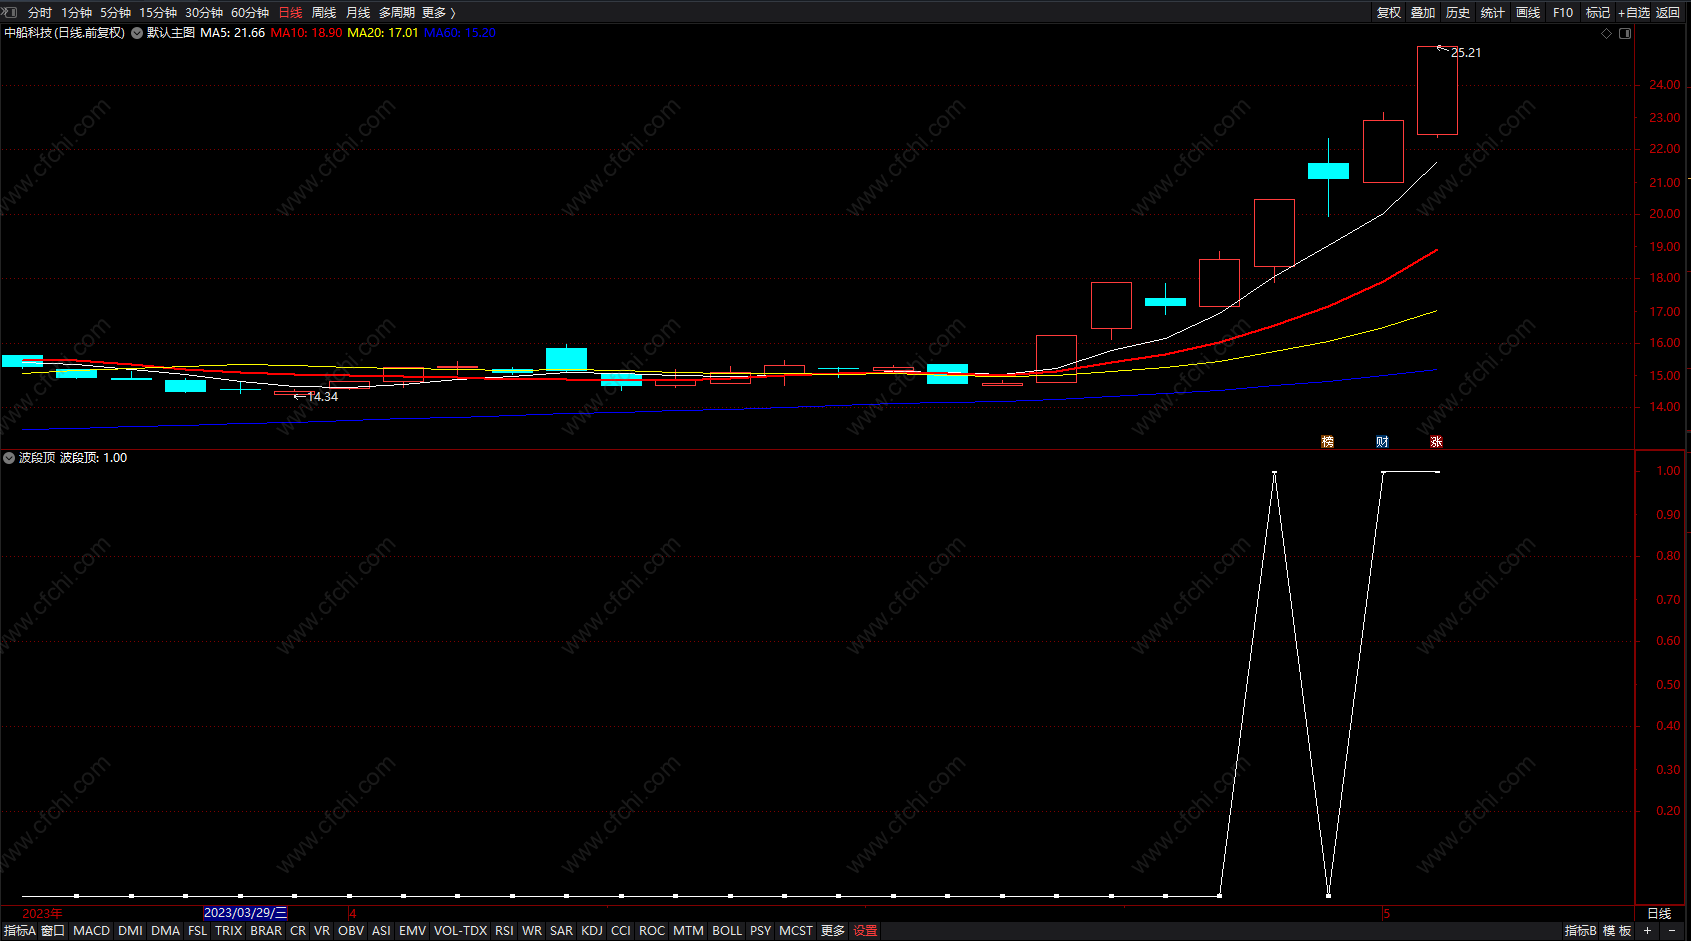Screen dimensions: 1691x941
Task: Click the 财 marker icon on chart
Action: coord(1382,441)
